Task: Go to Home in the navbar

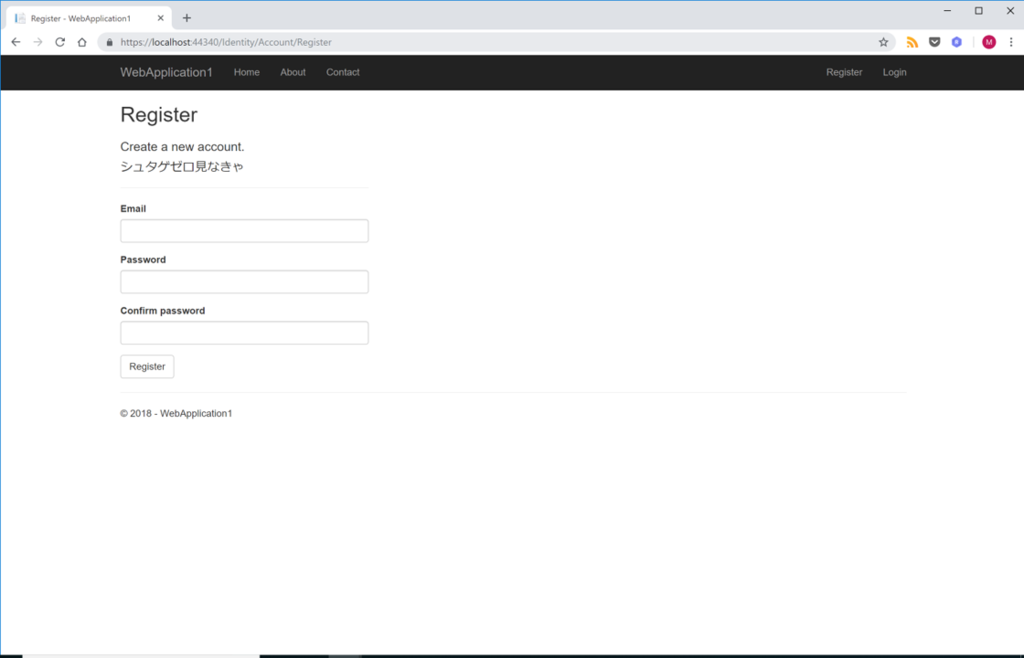Action: click(x=247, y=72)
